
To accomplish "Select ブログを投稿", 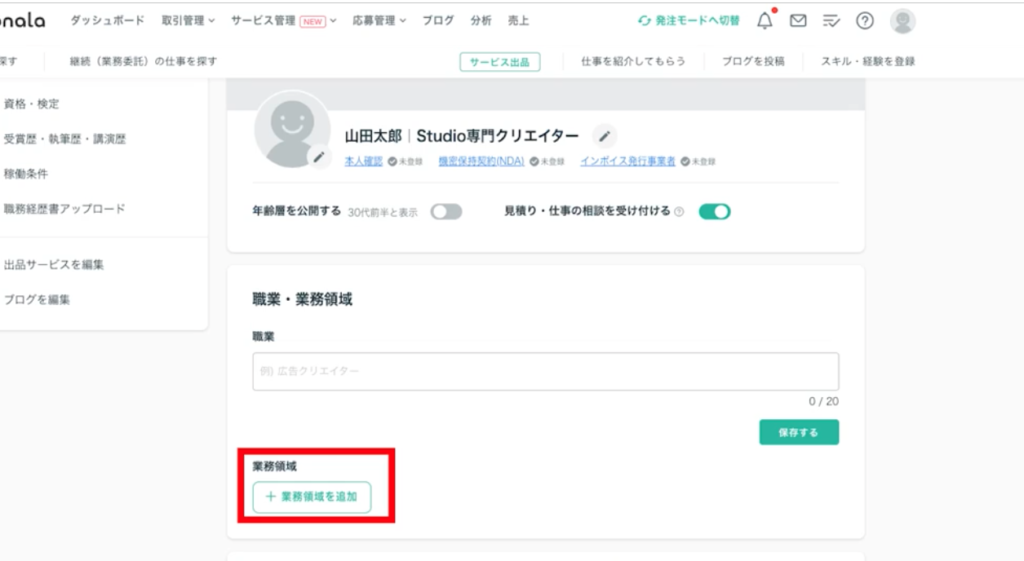I will [x=753, y=61].
